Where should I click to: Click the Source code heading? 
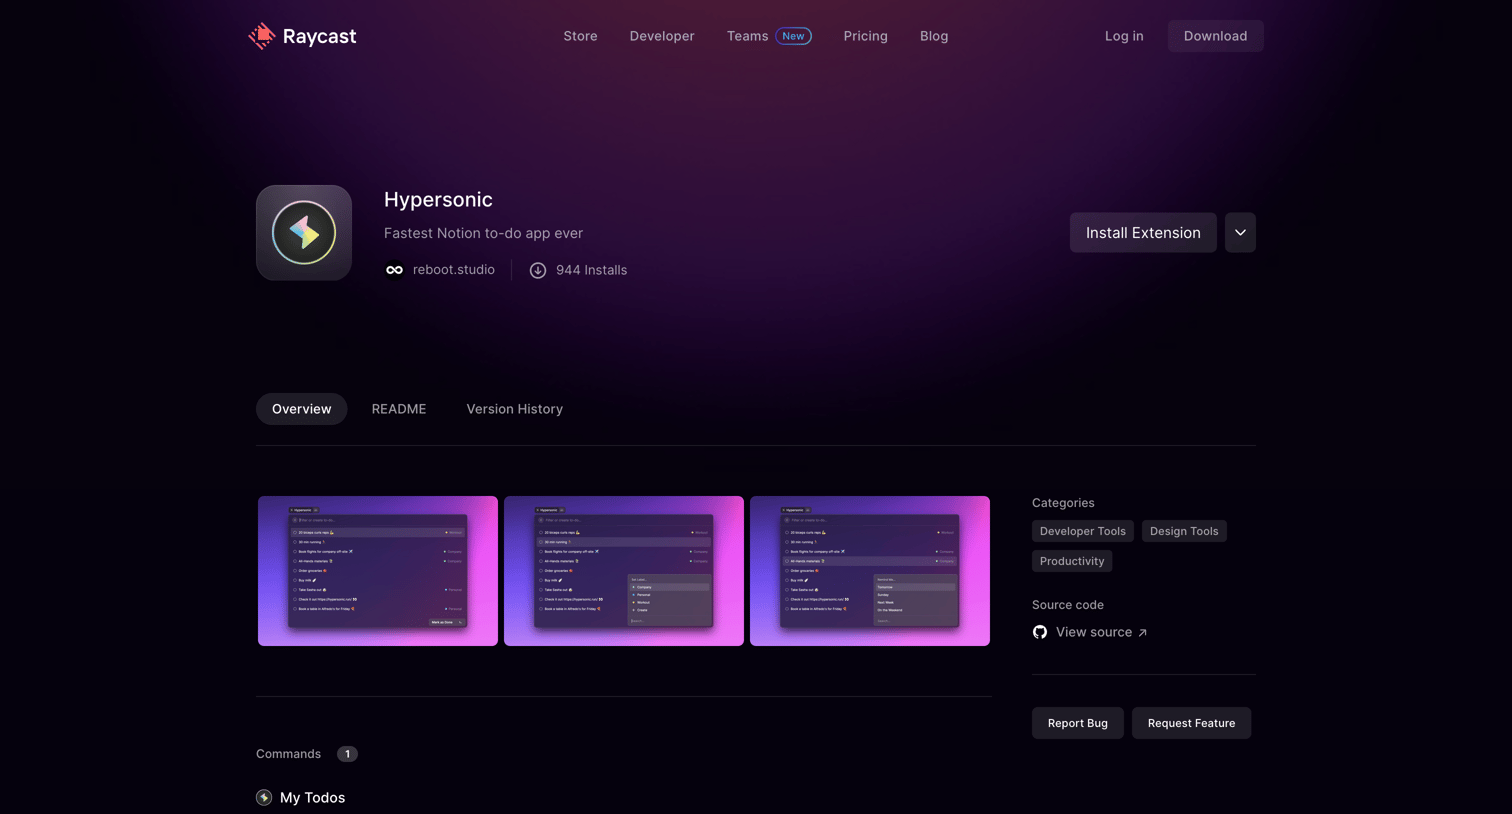(1068, 605)
